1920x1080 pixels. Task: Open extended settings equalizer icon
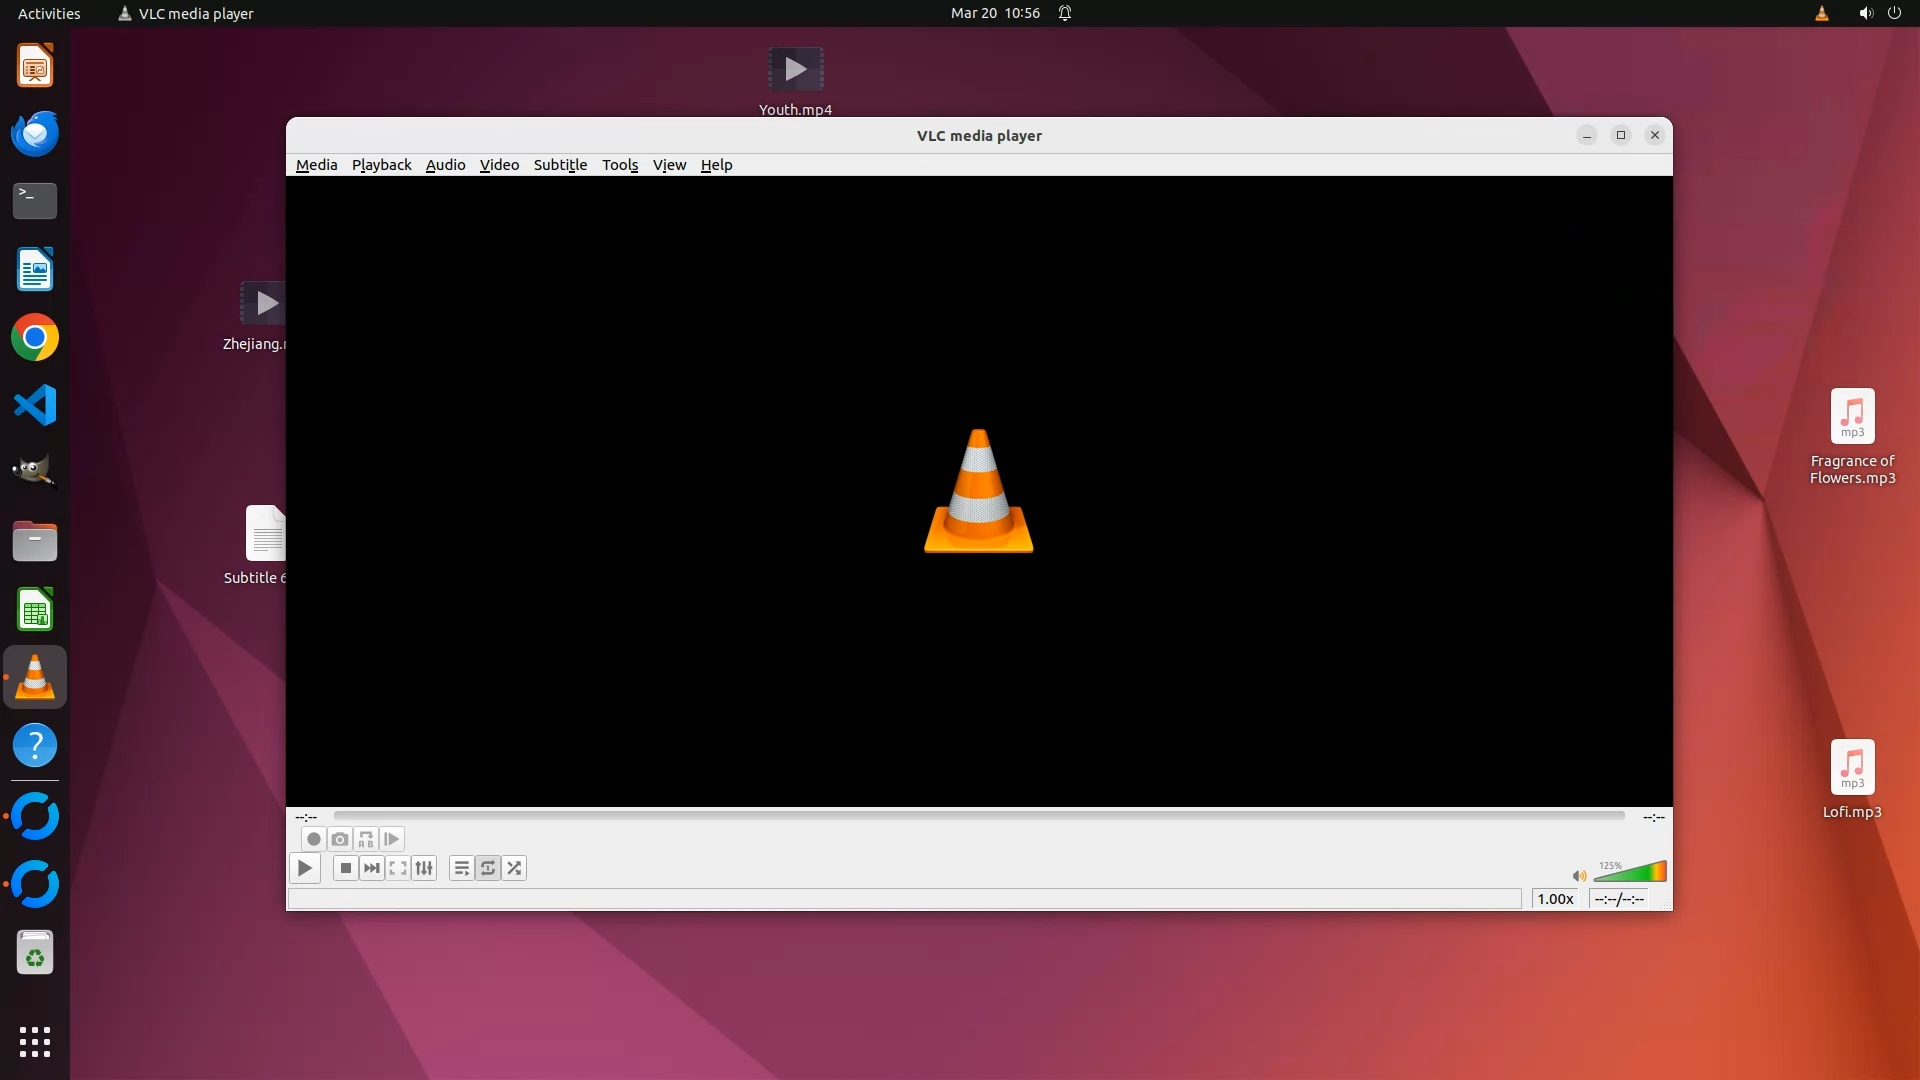click(424, 868)
